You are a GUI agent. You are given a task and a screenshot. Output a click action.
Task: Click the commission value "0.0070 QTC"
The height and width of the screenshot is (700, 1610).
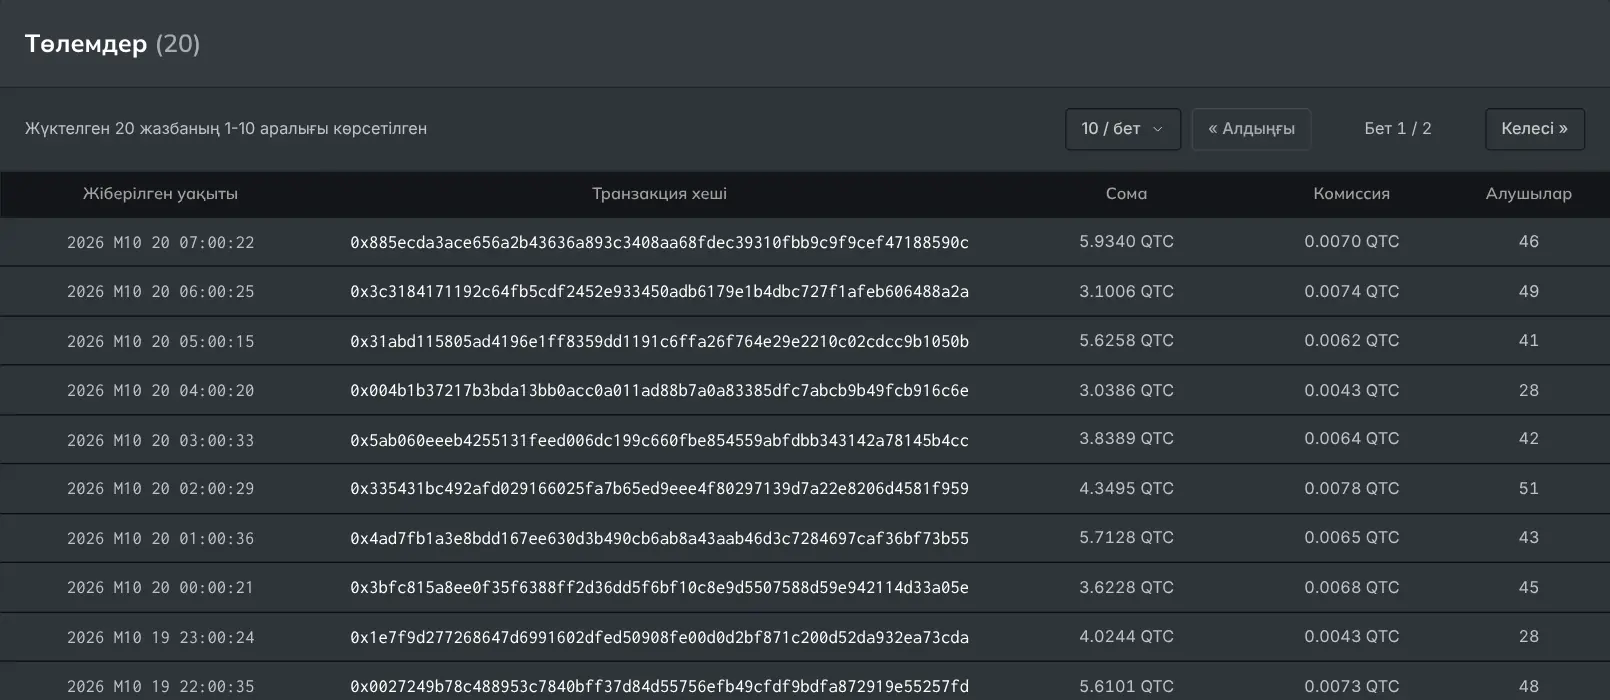click(1352, 242)
